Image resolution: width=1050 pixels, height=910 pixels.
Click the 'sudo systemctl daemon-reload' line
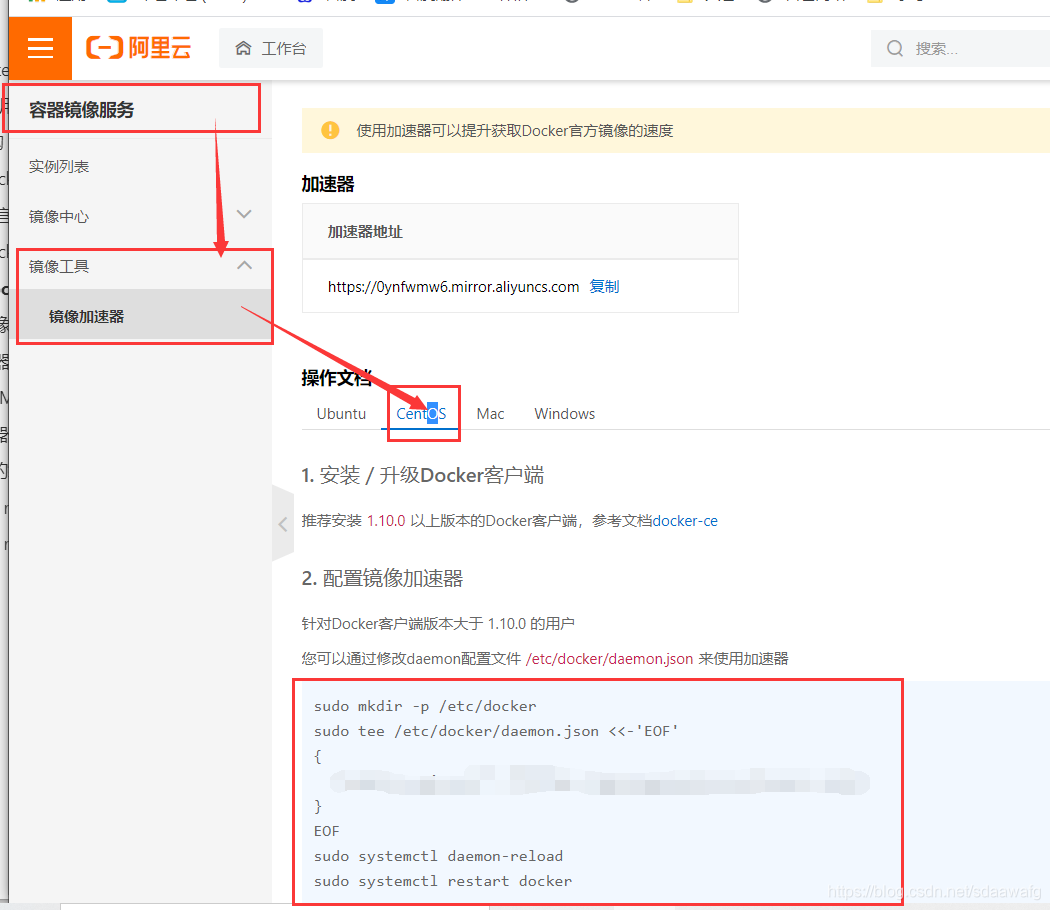[x=439, y=856]
